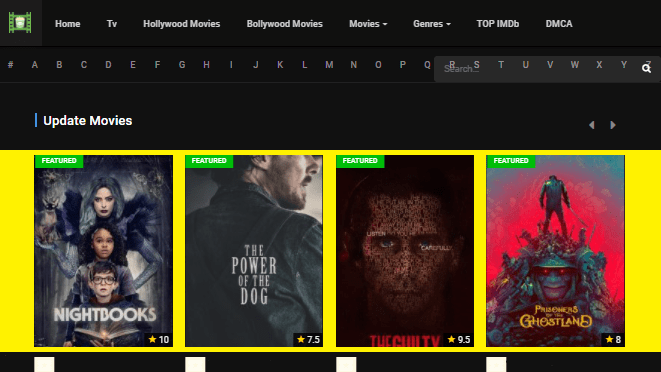Open The Power of the Dog poster
The image size is (661, 372).
tap(254, 251)
